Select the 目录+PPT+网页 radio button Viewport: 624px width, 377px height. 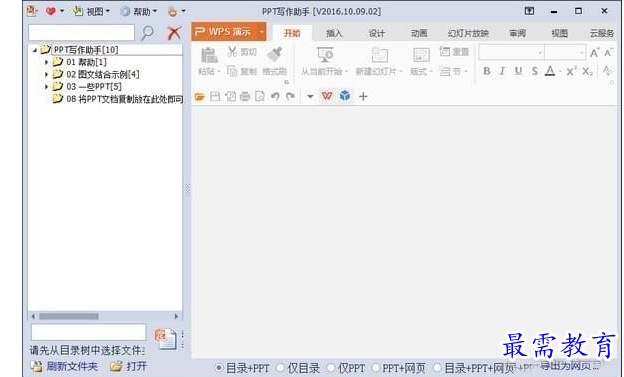pyautogui.click(x=437, y=368)
